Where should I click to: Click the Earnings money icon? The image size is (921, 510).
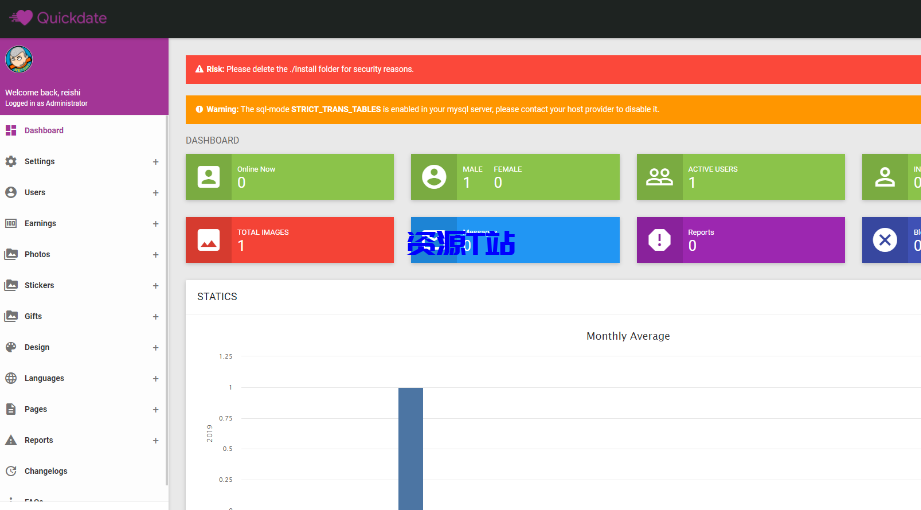point(11,223)
